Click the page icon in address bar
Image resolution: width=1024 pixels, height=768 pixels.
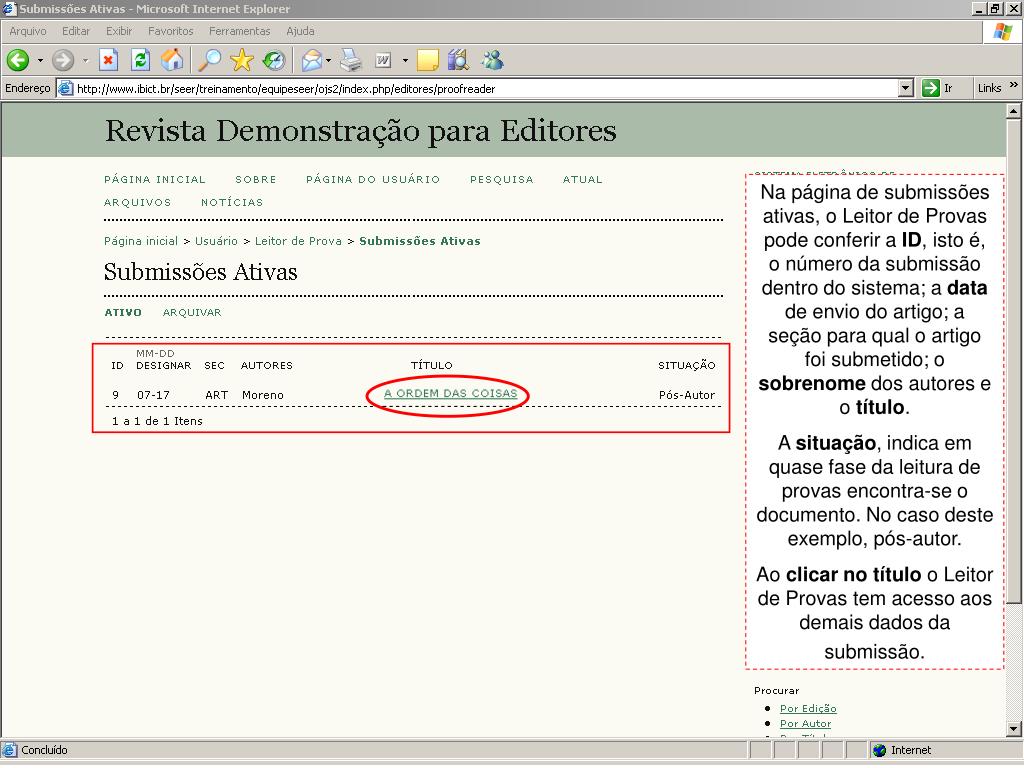click(65, 88)
